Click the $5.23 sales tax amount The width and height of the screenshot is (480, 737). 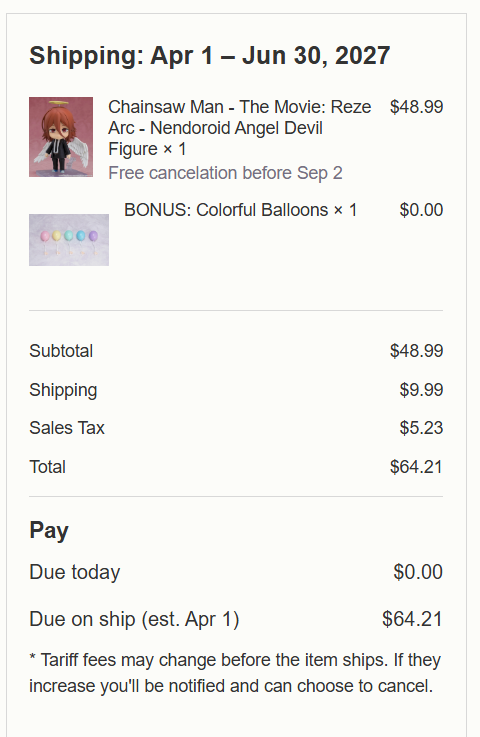click(421, 428)
